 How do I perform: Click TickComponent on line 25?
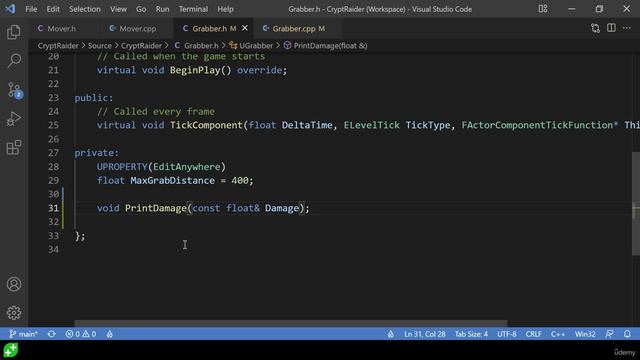pyautogui.click(x=206, y=125)
